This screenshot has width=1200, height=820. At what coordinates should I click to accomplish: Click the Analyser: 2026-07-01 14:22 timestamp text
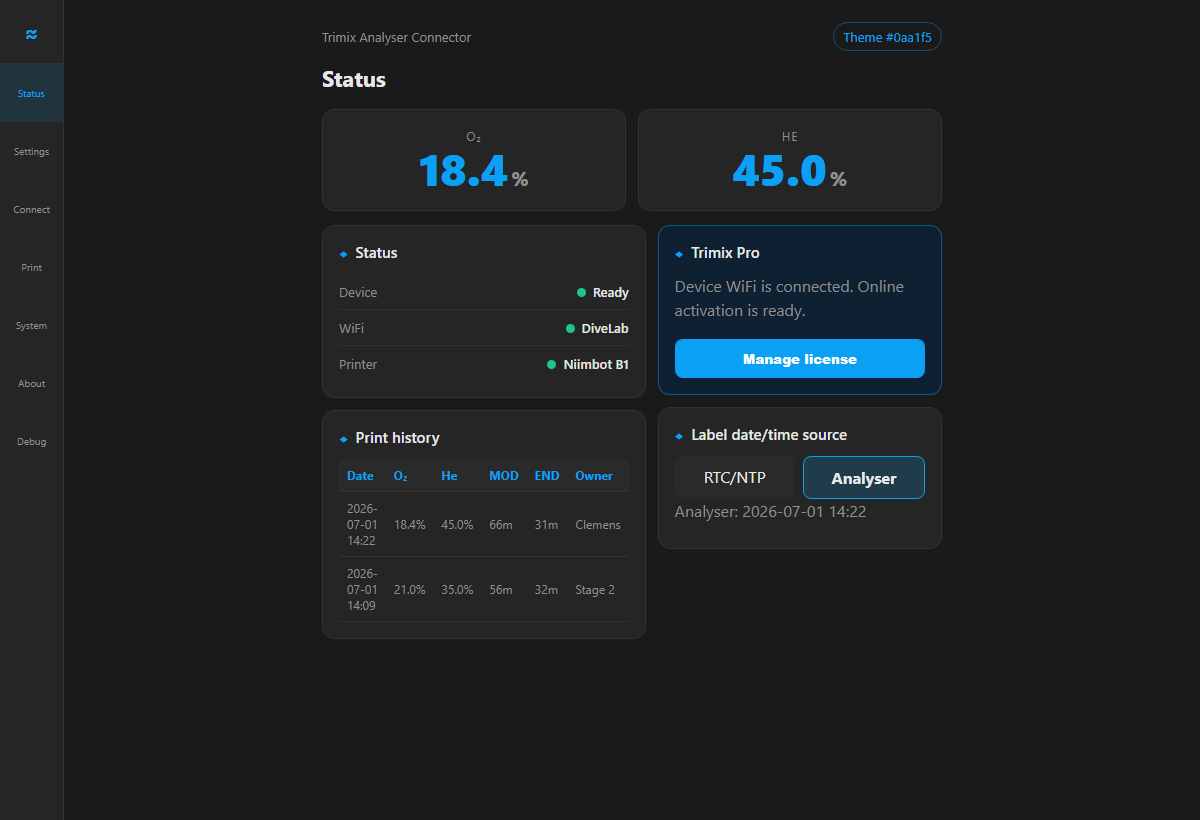(x=770, y=511)
